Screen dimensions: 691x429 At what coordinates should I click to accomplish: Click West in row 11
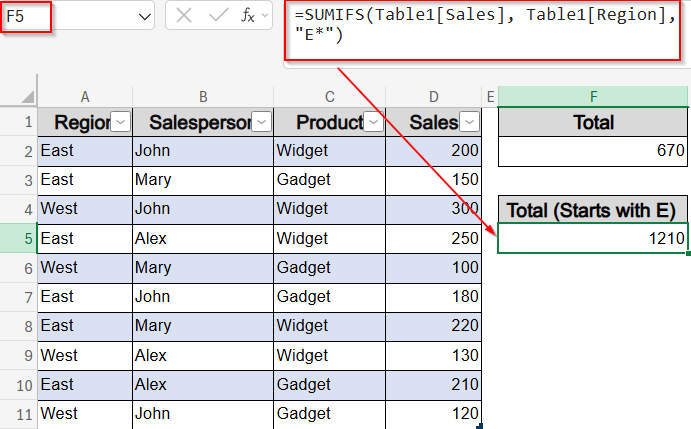point(85,414)
